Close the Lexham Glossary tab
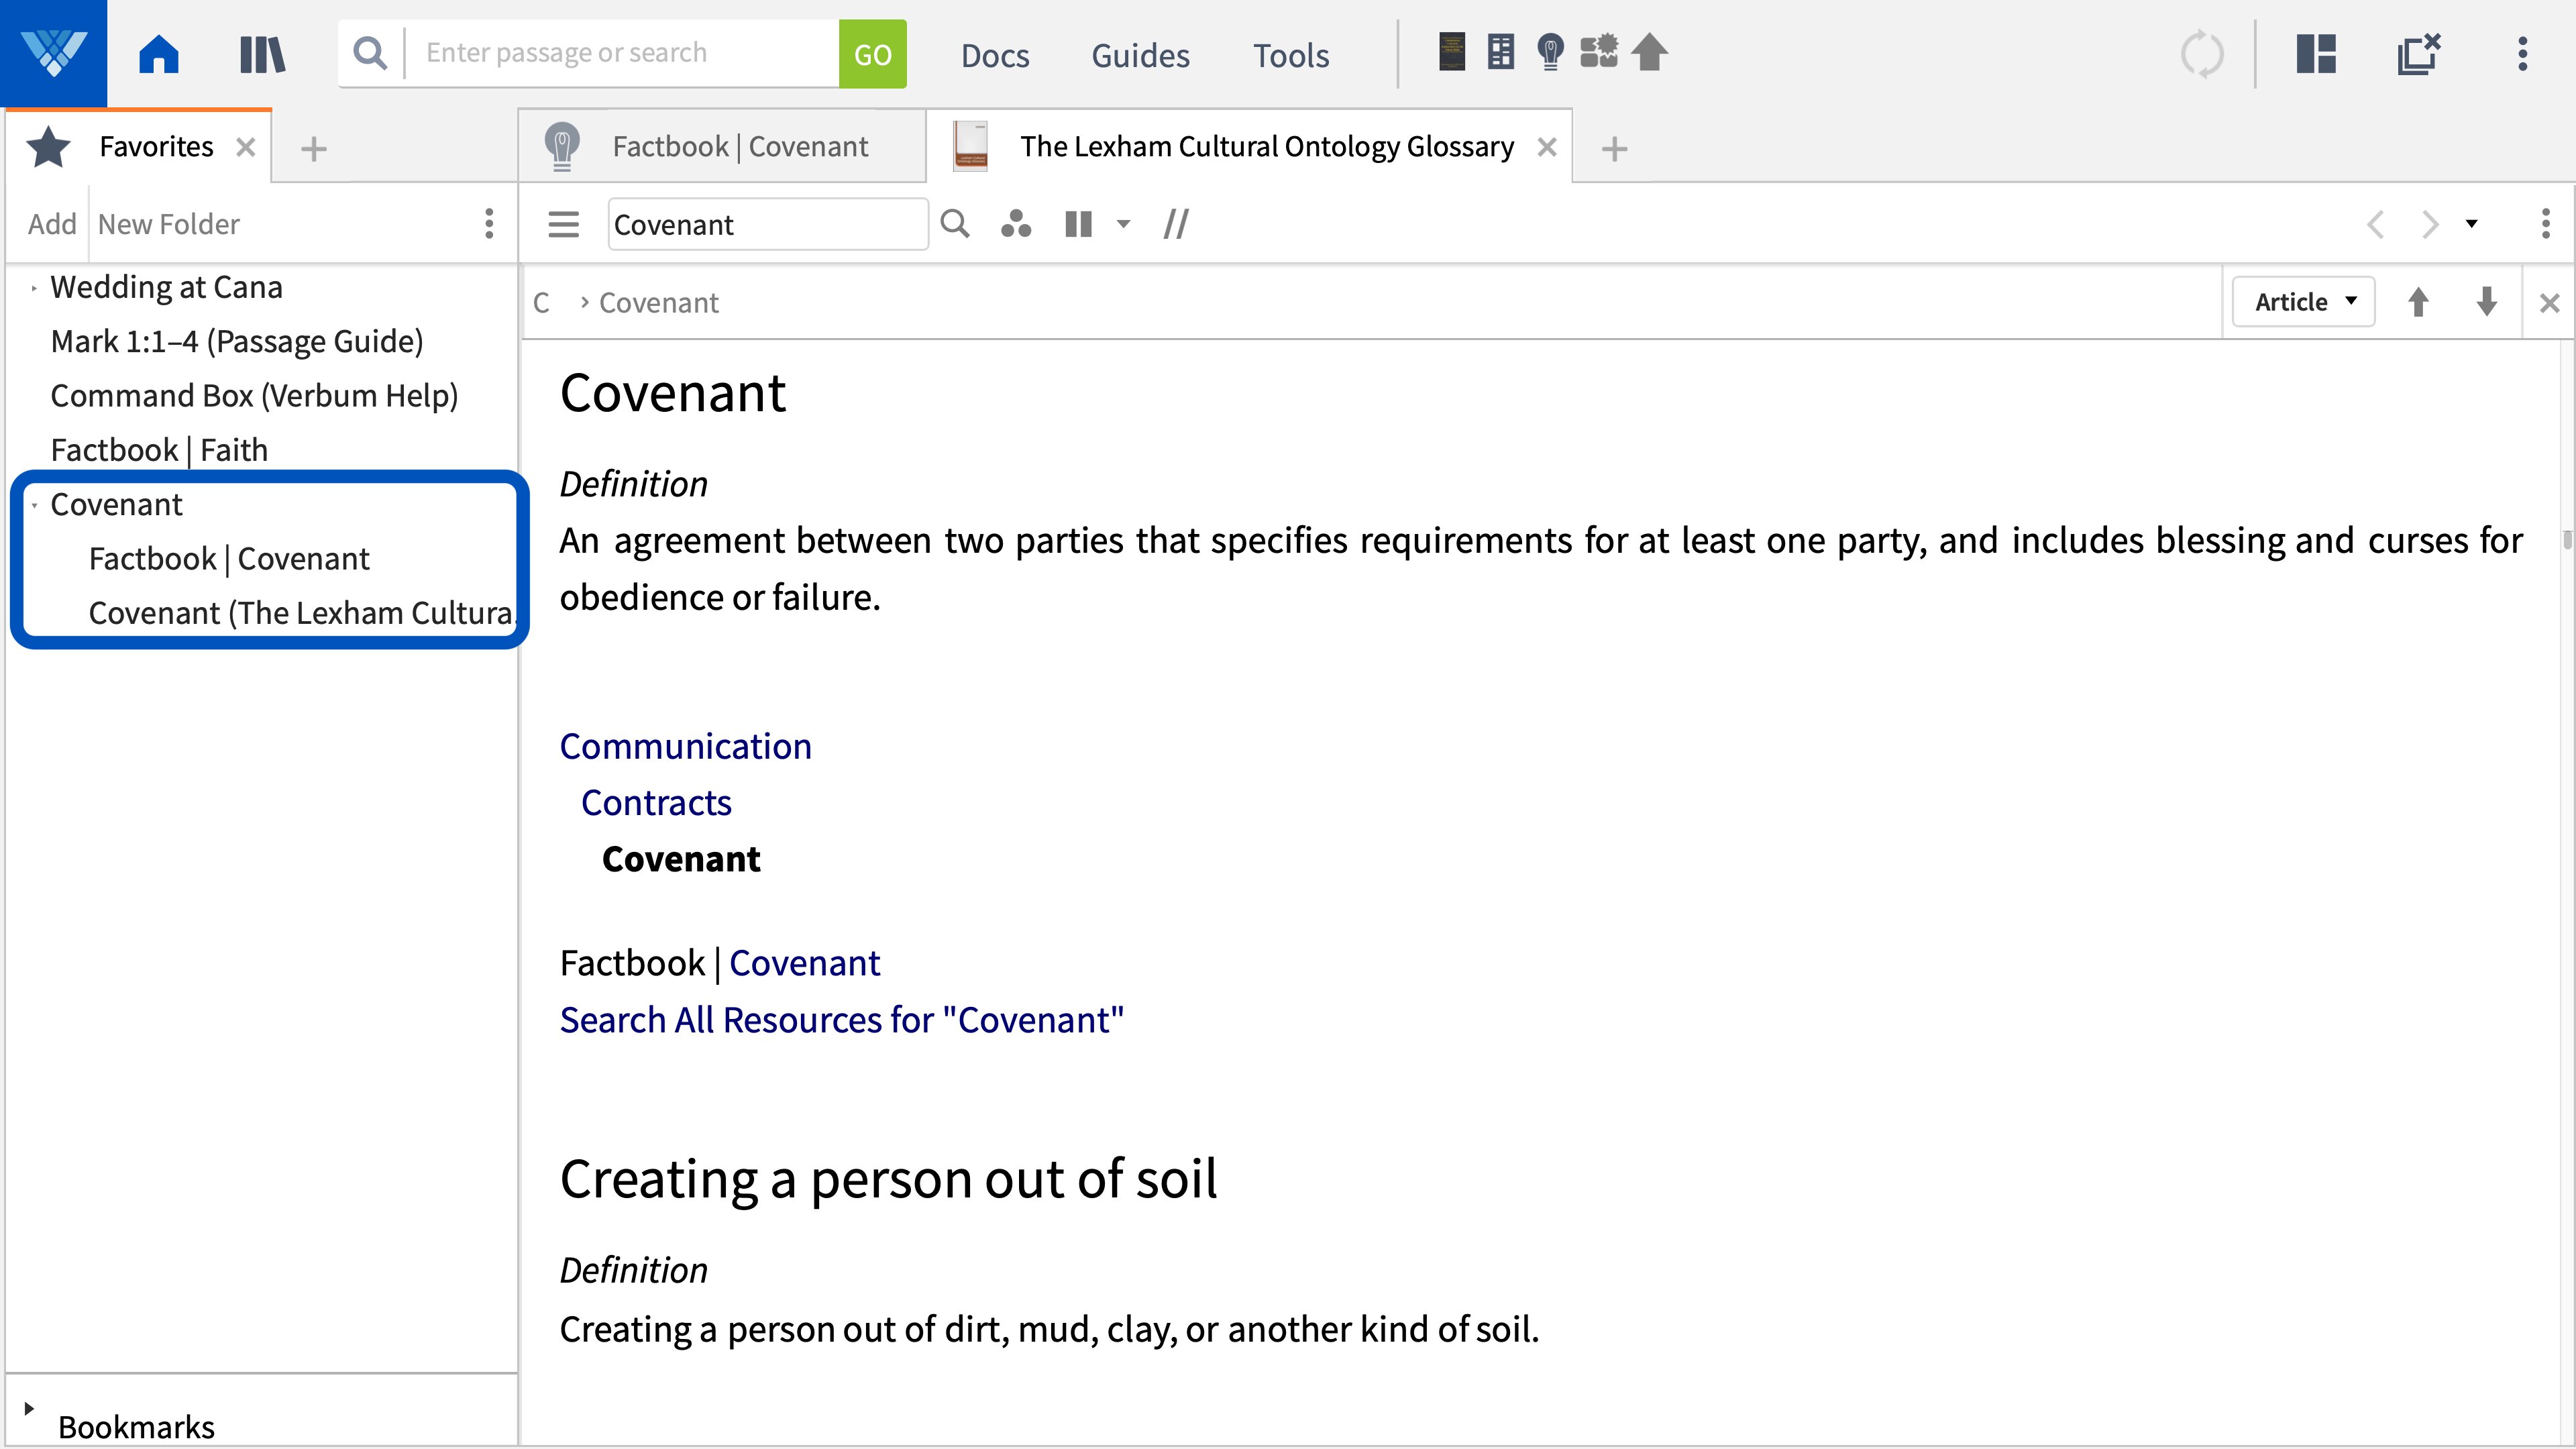Screen dimensions: 2576x1449 coord(1547,148)
